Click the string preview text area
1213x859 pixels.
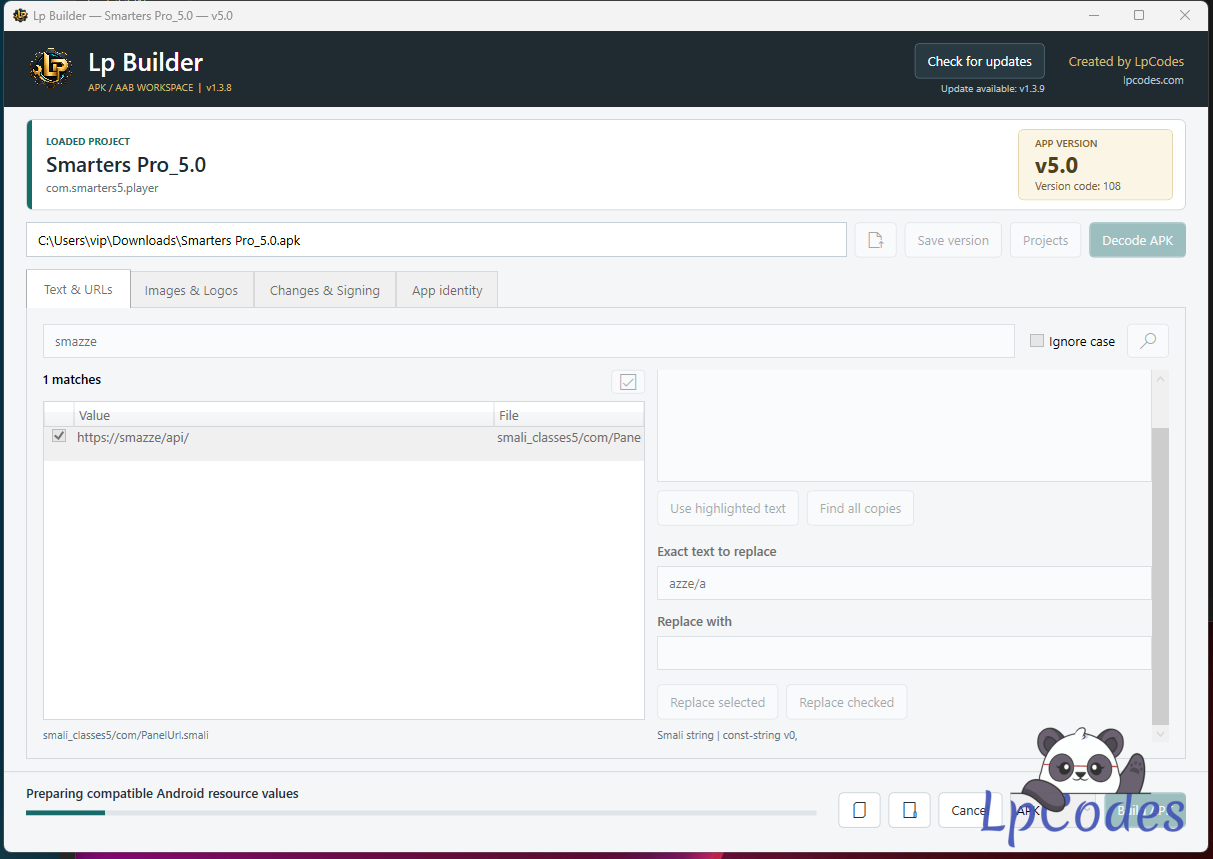[x=904, y=426]
